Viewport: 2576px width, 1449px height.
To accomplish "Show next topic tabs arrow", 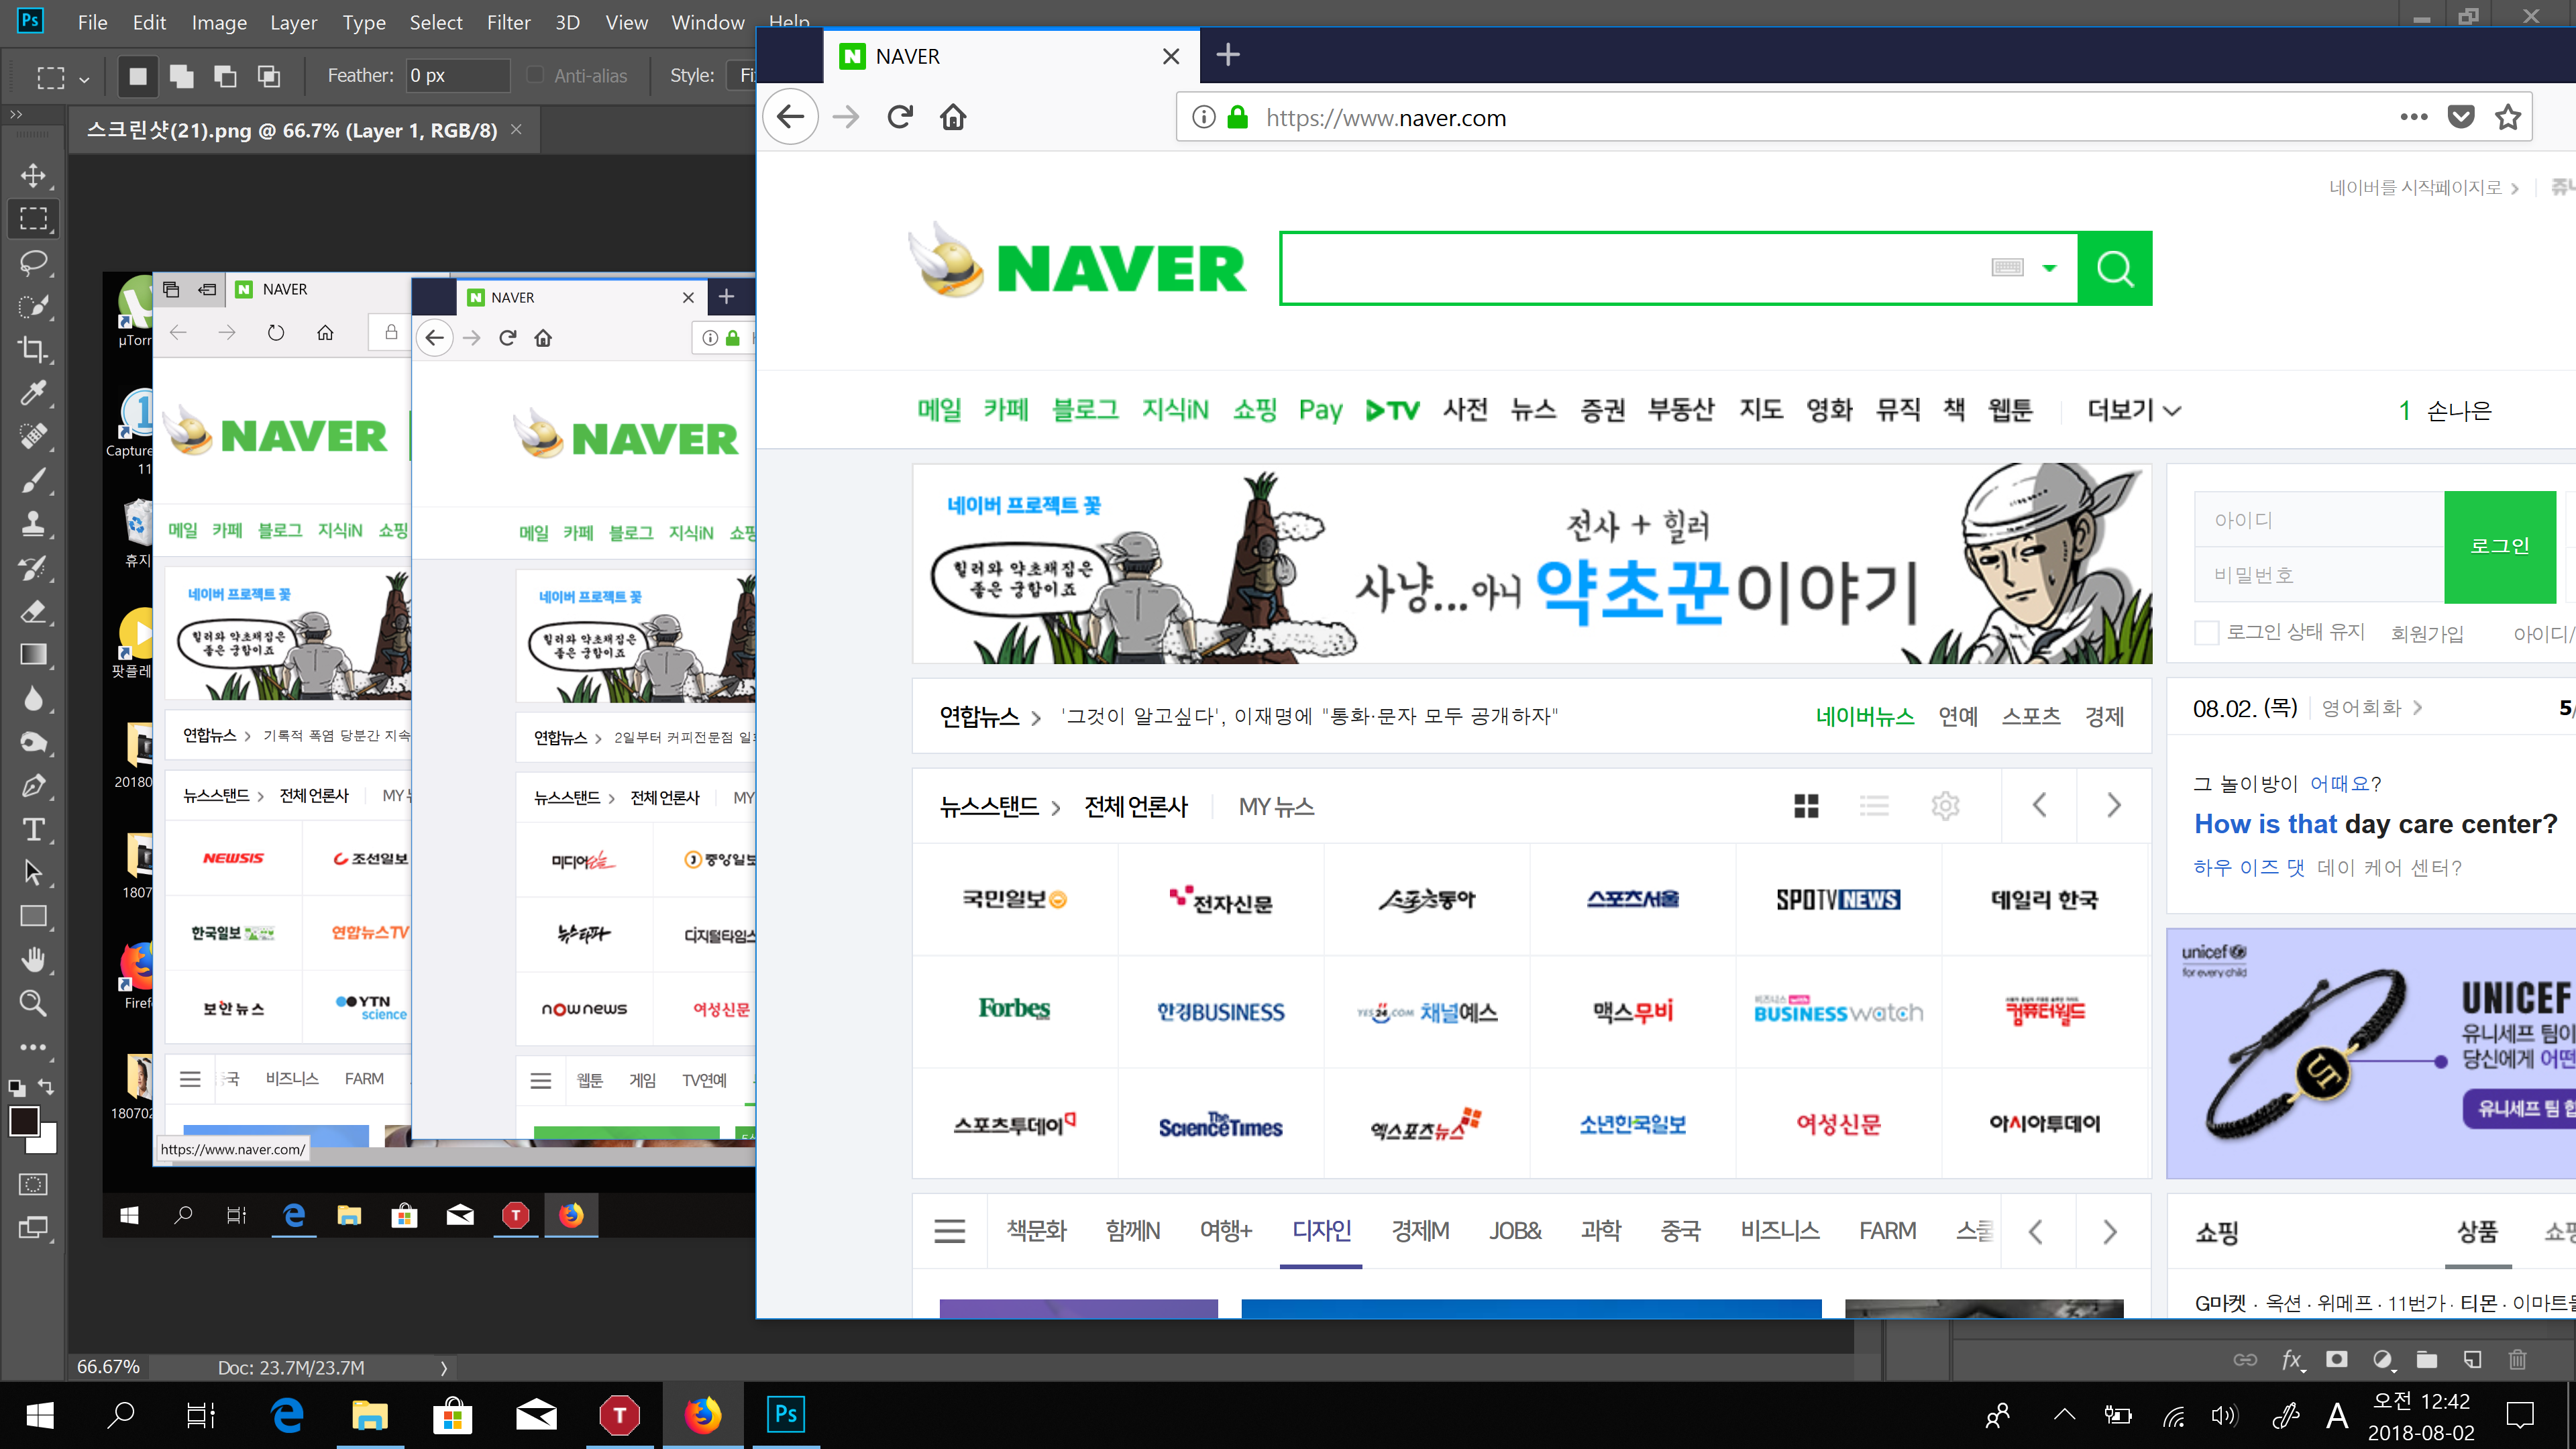I will coord(2110,1231).
